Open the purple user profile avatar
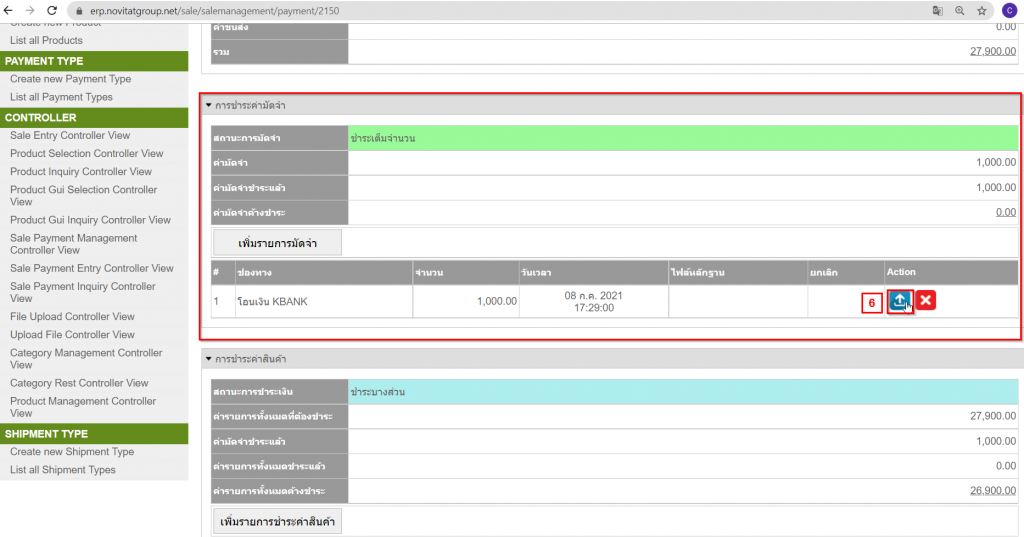Viewport: 1024px width, 537px height. pos(1008,10)
